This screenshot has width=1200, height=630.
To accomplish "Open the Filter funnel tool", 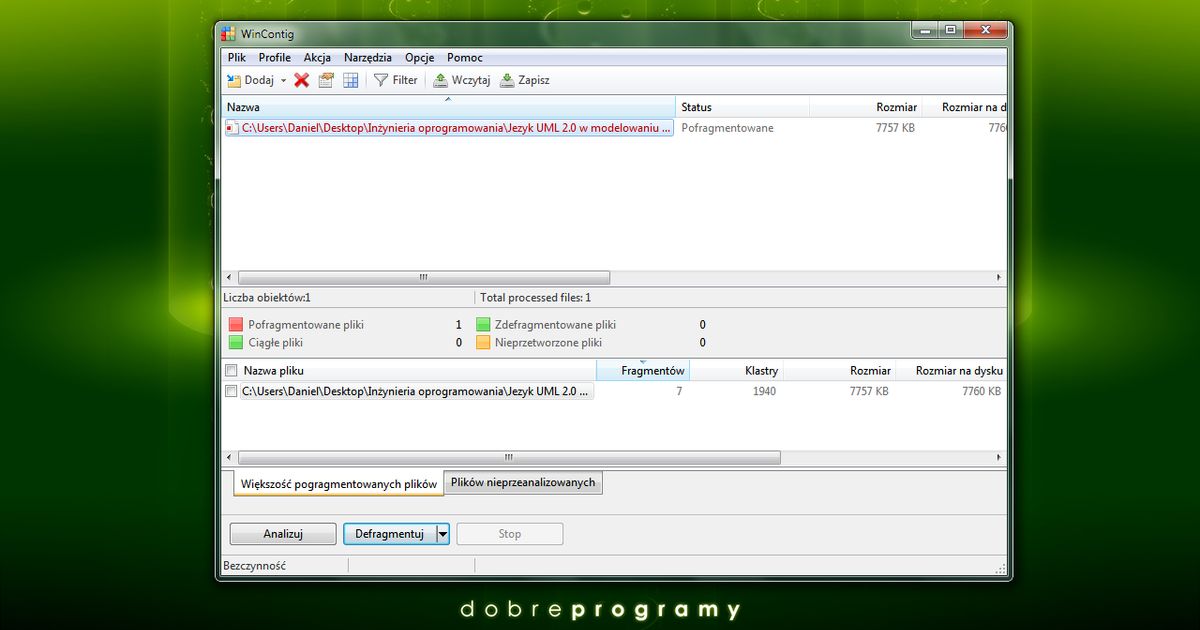I will (x=396, y=80).
